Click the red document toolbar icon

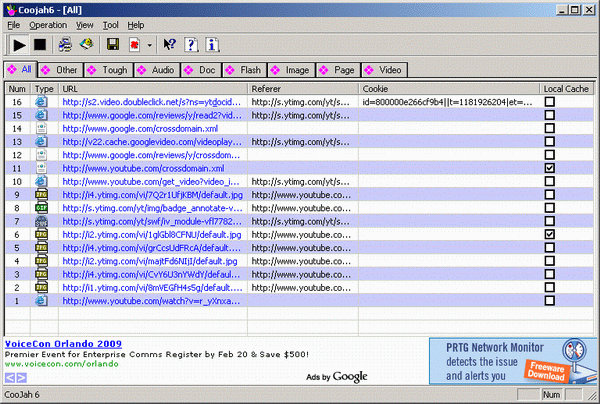(x=135, y=44)
